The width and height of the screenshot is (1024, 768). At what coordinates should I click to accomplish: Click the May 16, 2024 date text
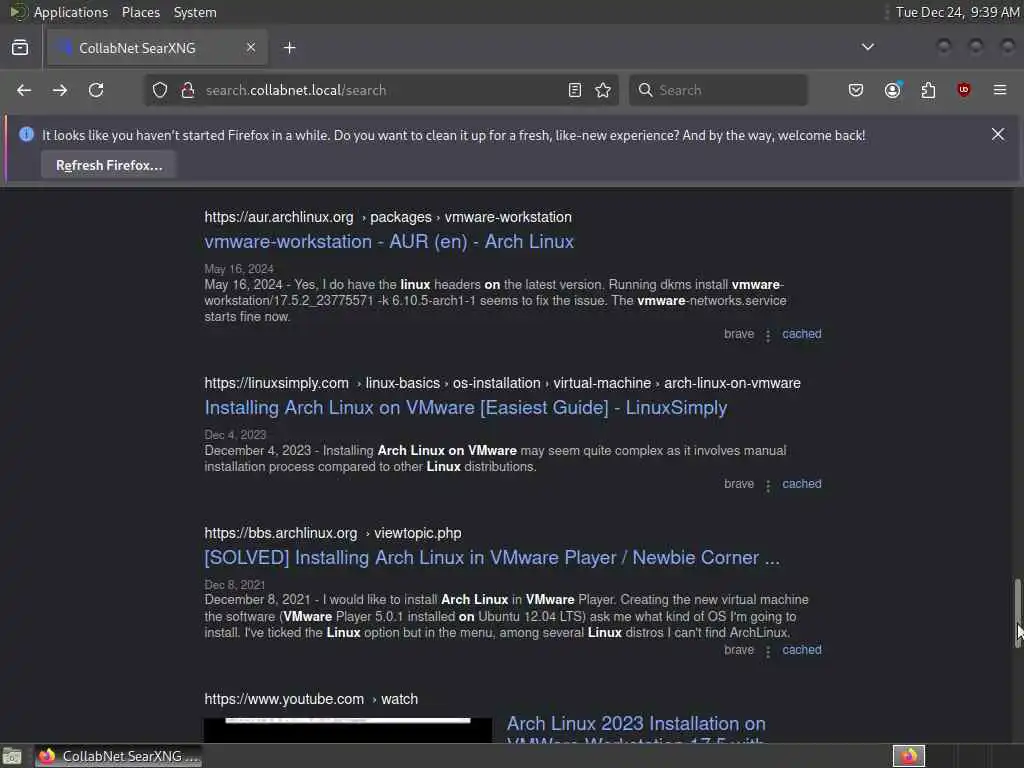pos(239,269)
